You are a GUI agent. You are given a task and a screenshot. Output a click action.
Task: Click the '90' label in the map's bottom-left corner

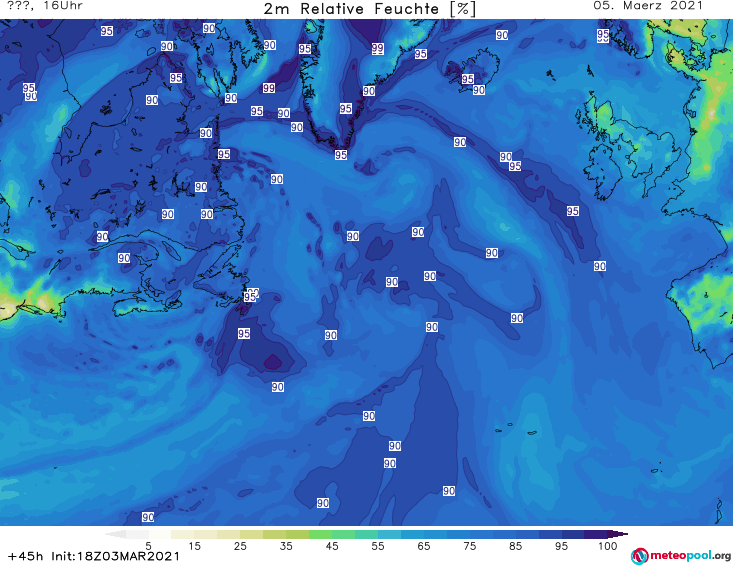click(148, 517)
